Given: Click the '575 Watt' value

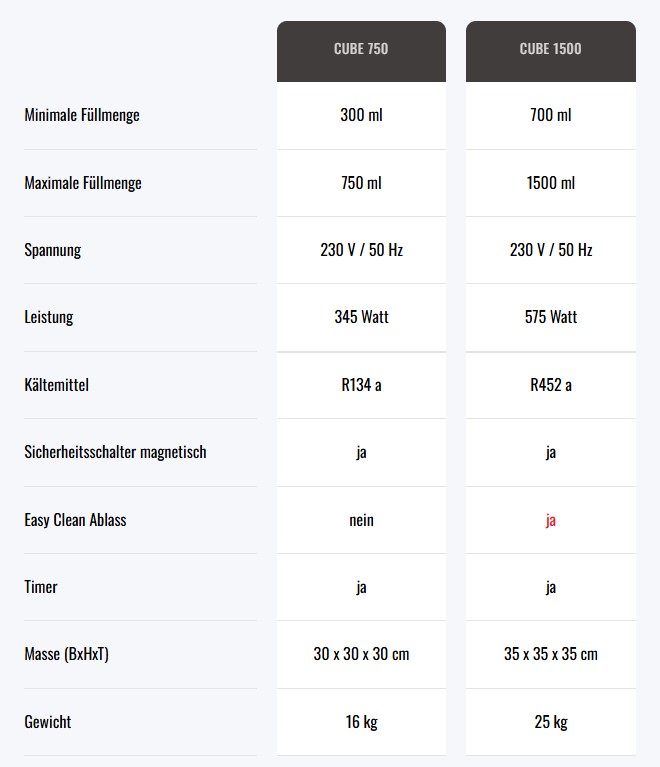Looking at the screenshot, I should 551,317.
